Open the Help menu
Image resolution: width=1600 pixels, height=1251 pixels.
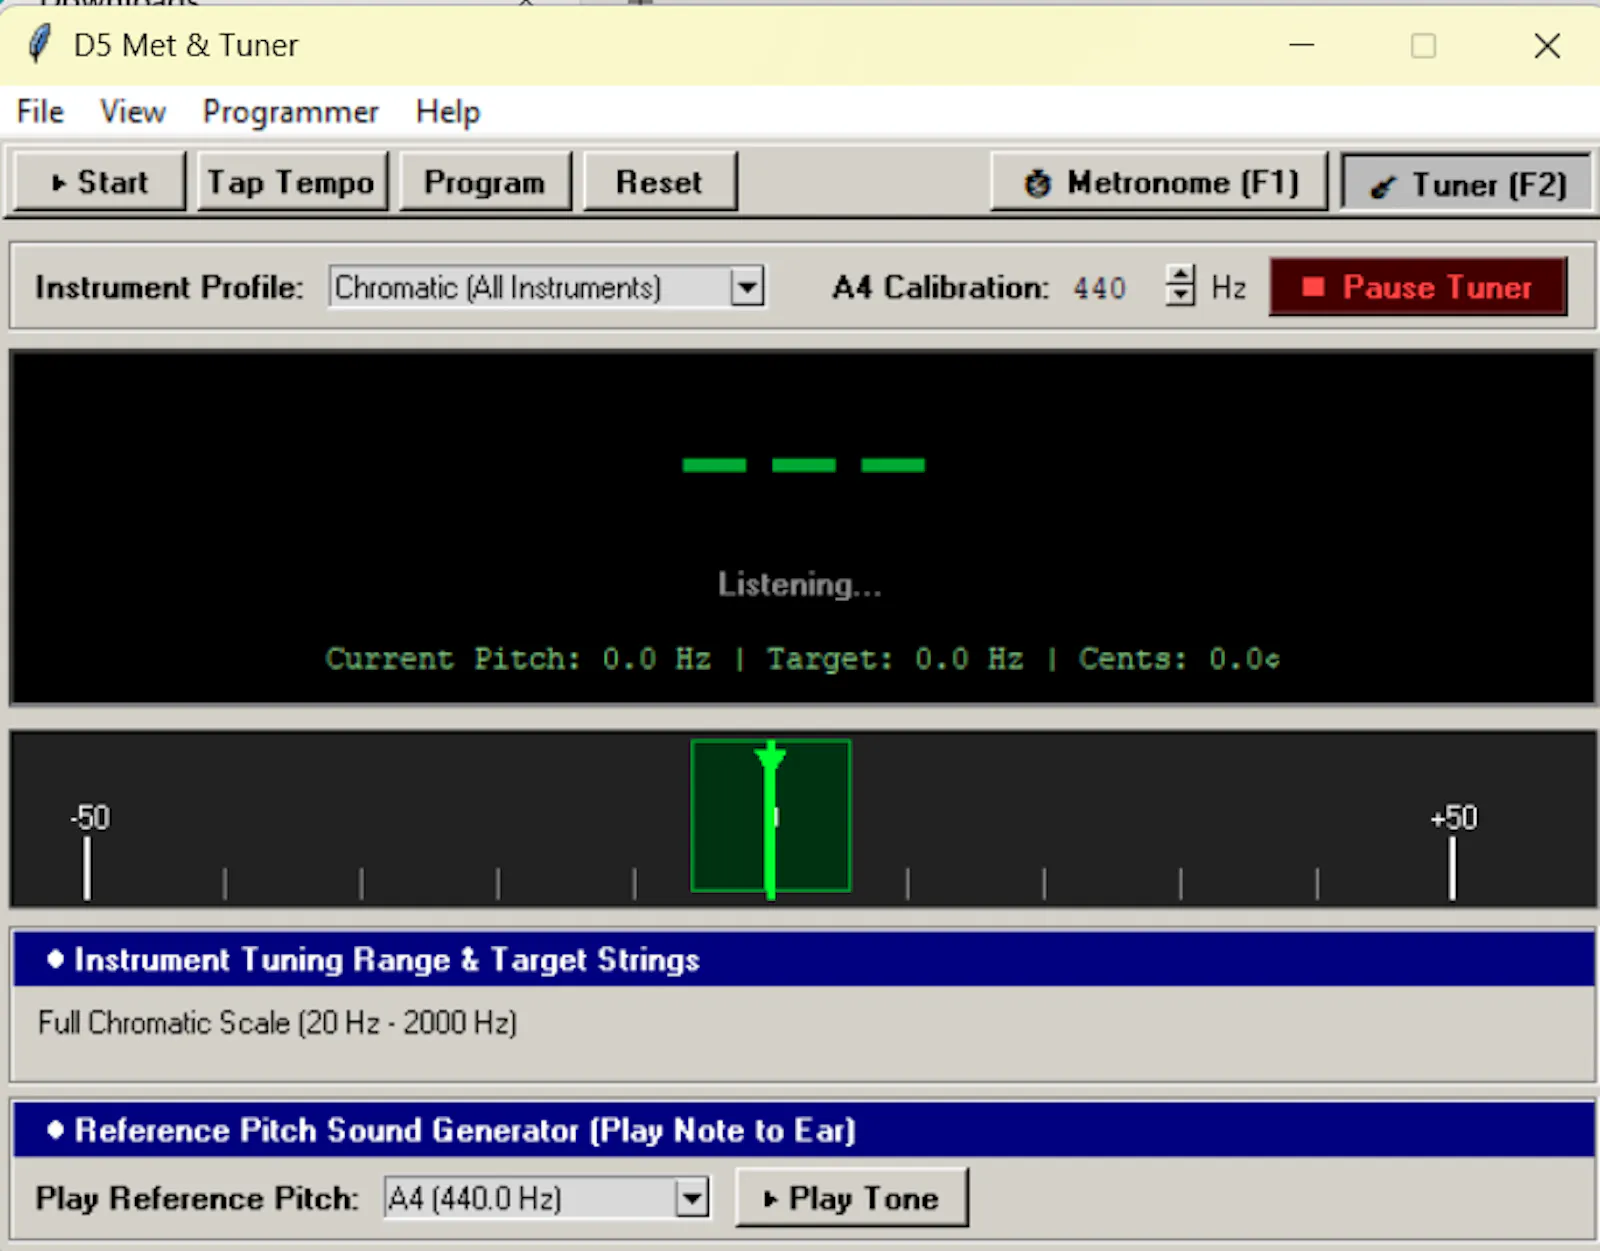(x=448, y=112)
